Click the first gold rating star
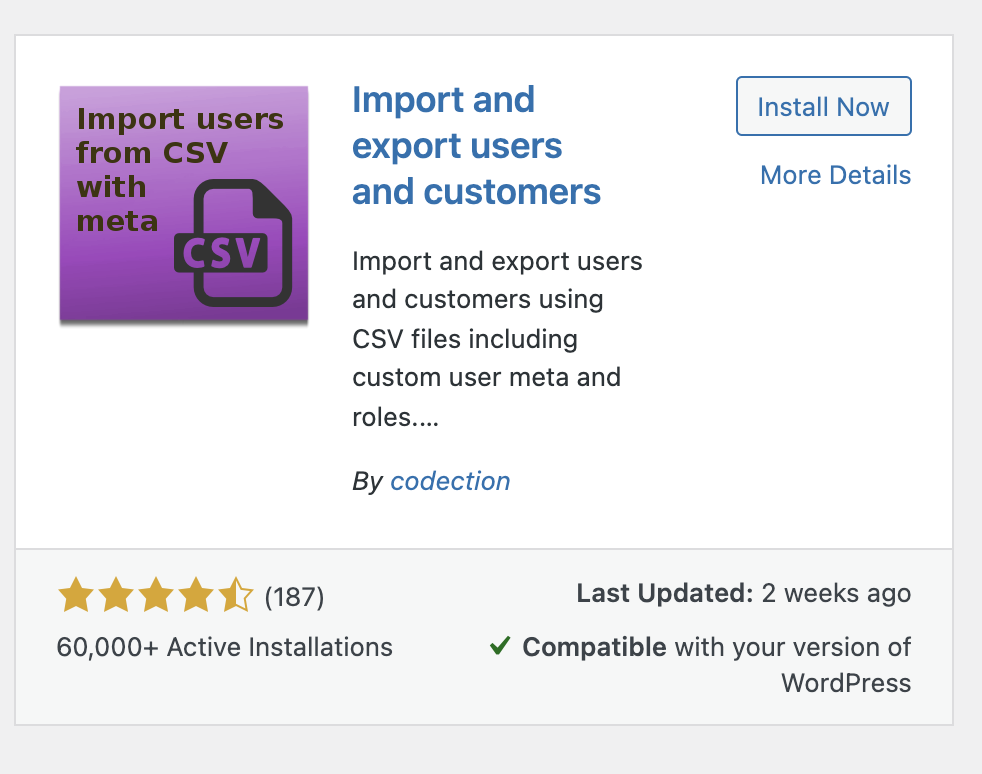The height and width of the screenshot is (774, 982). [x=76, y=595]
